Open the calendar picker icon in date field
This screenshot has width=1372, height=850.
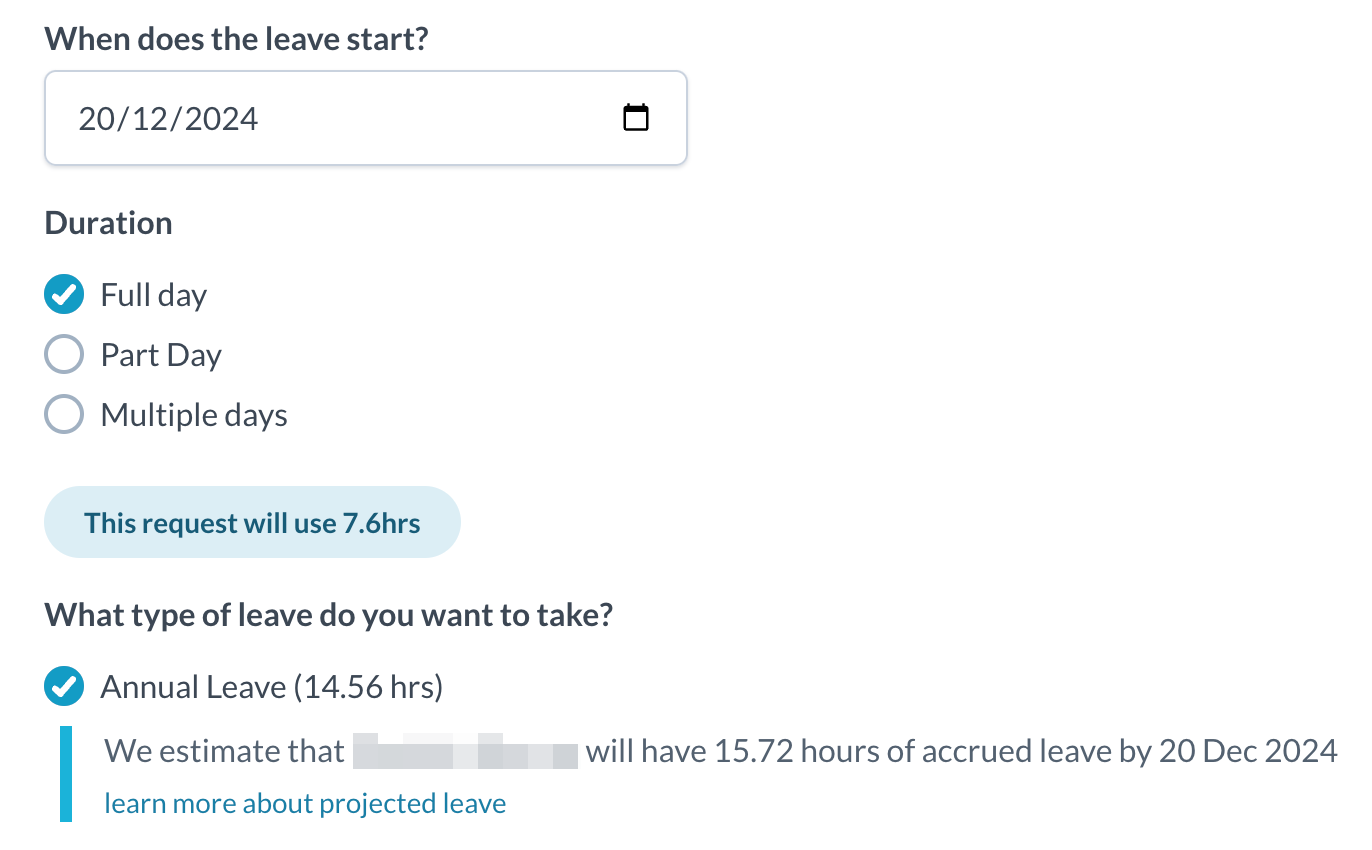pos(636,118)
